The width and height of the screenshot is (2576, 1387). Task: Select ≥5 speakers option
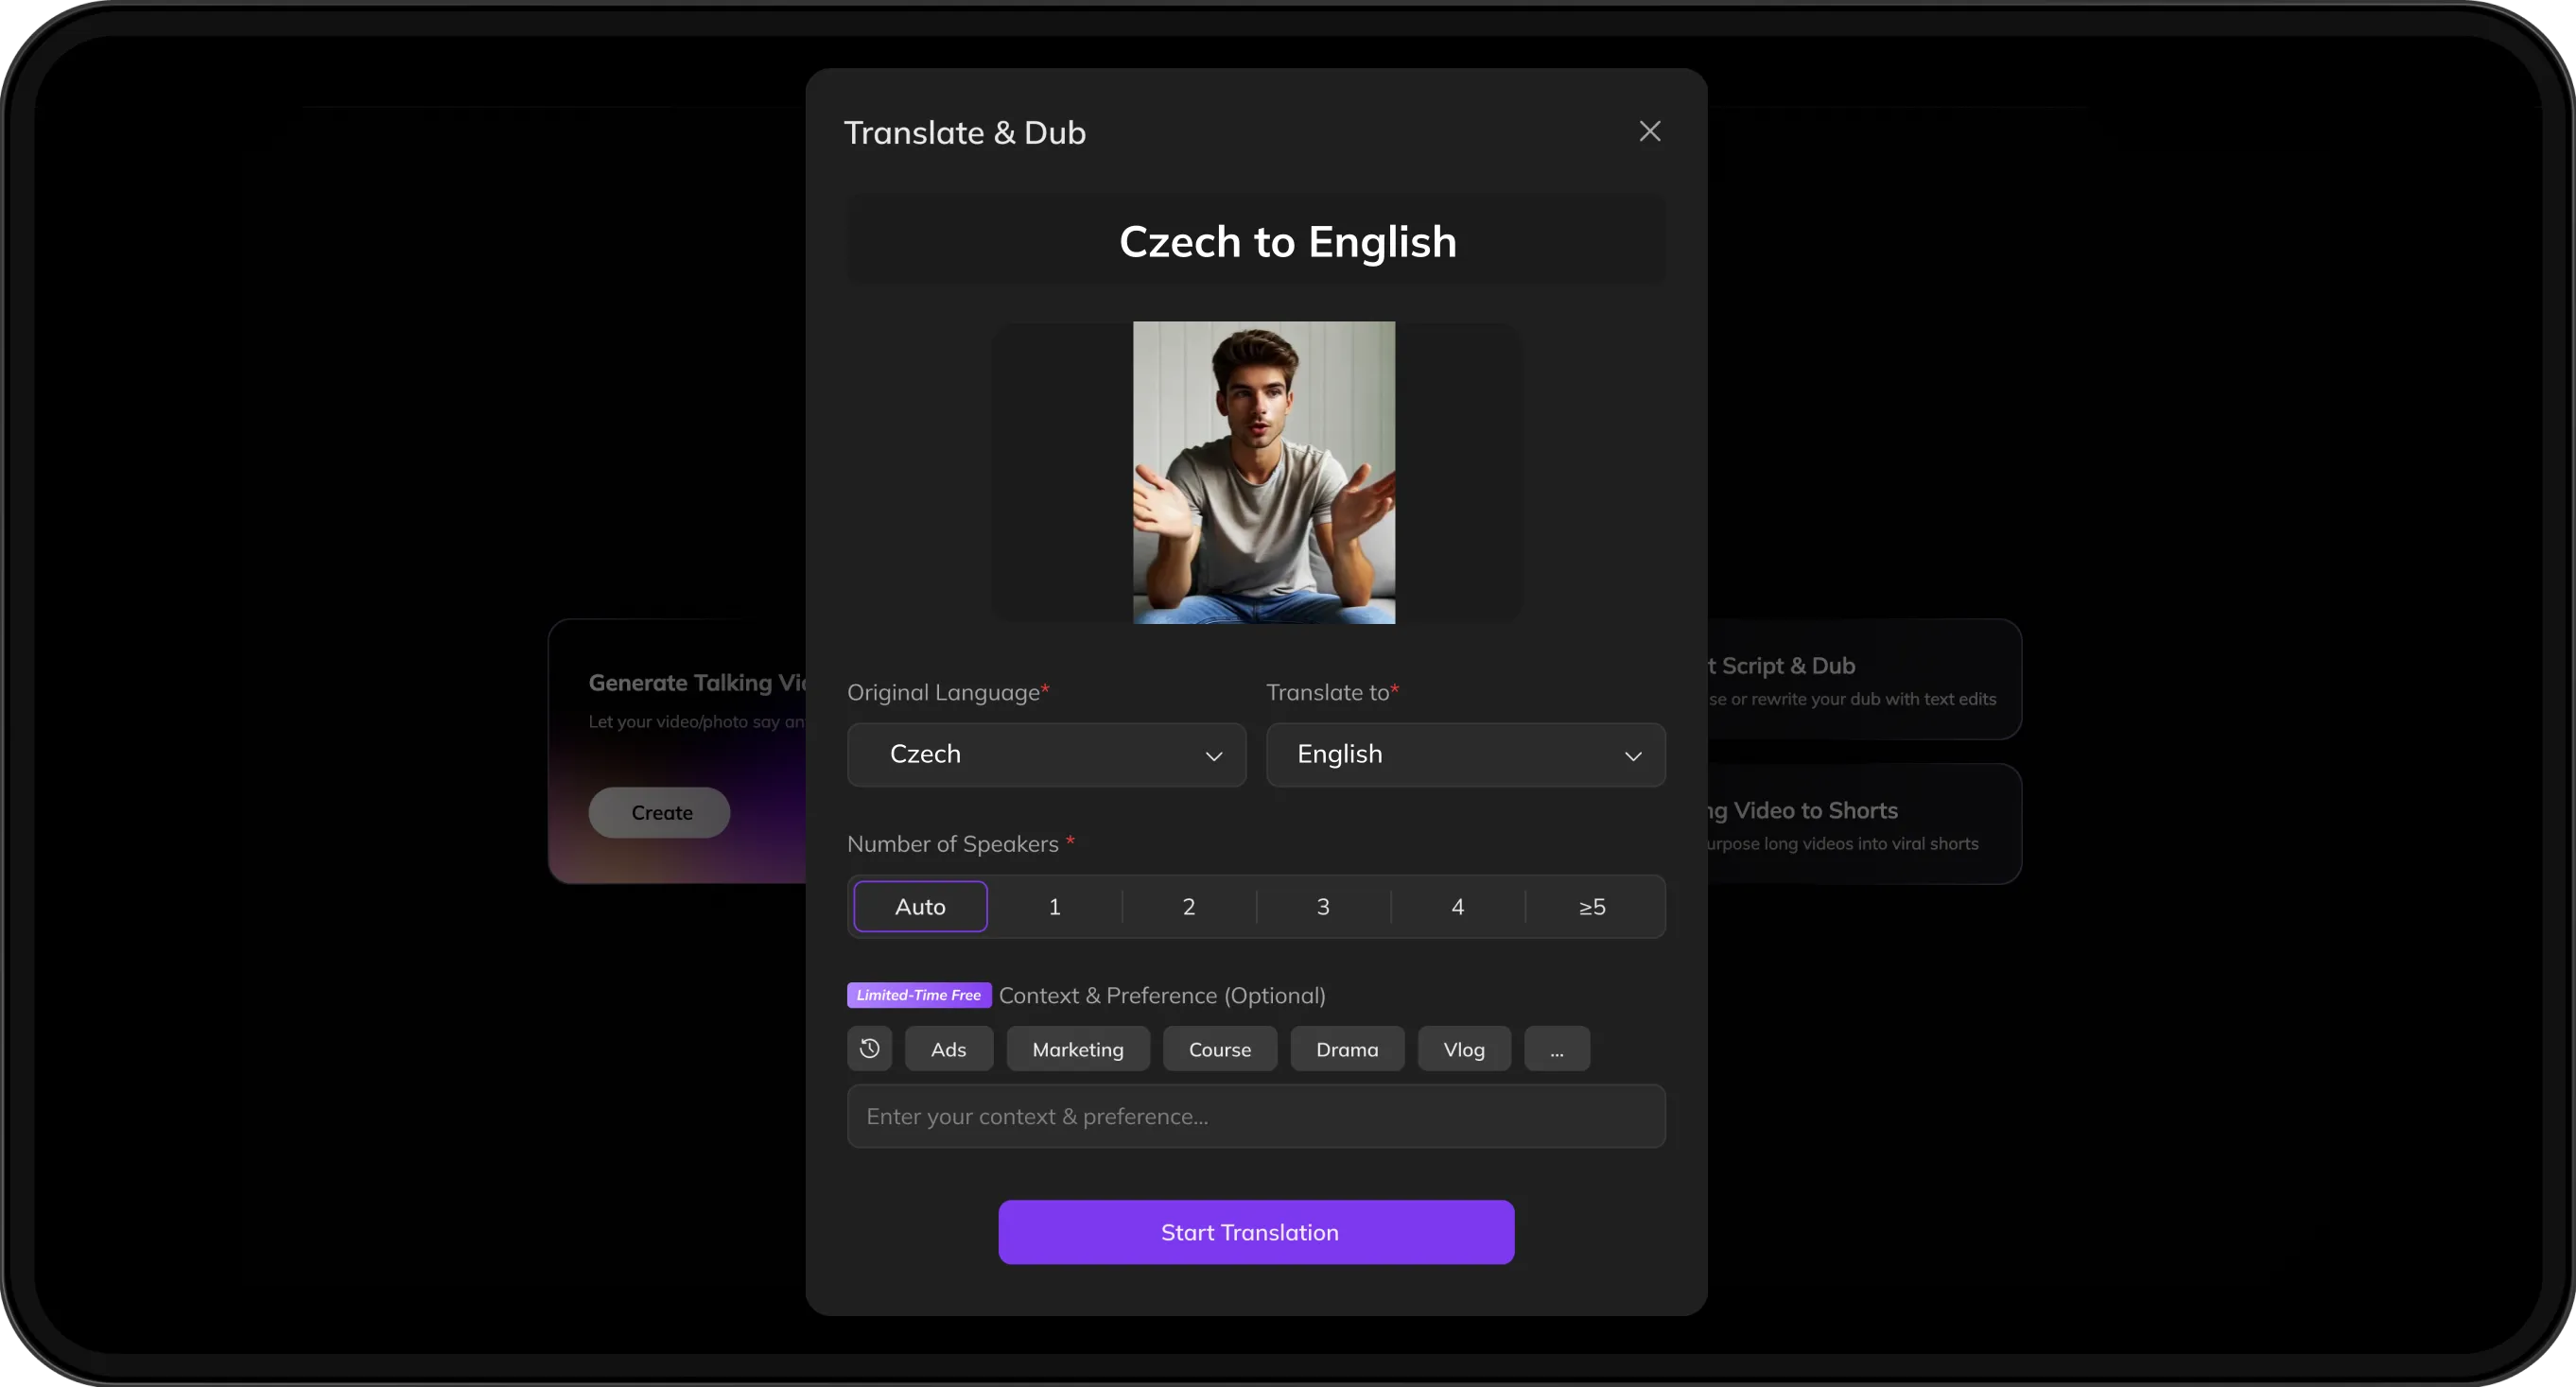click(x=1592, y=906)
